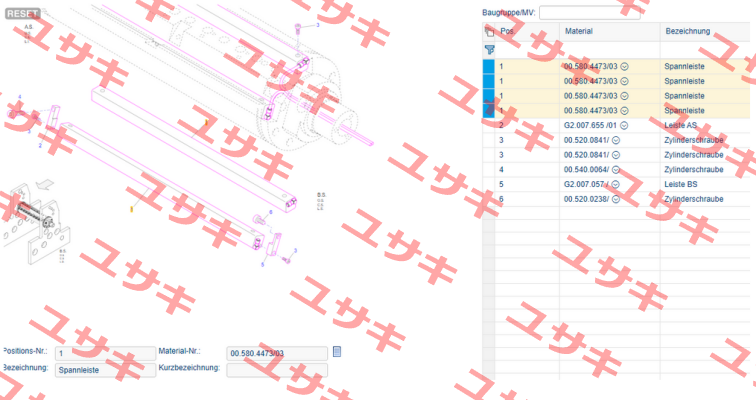Image resolution: width=756 pixels, height=400 pixels.
Task: Select the Pos. 2 cell of Leiste AS
Action: coord(527,125)
